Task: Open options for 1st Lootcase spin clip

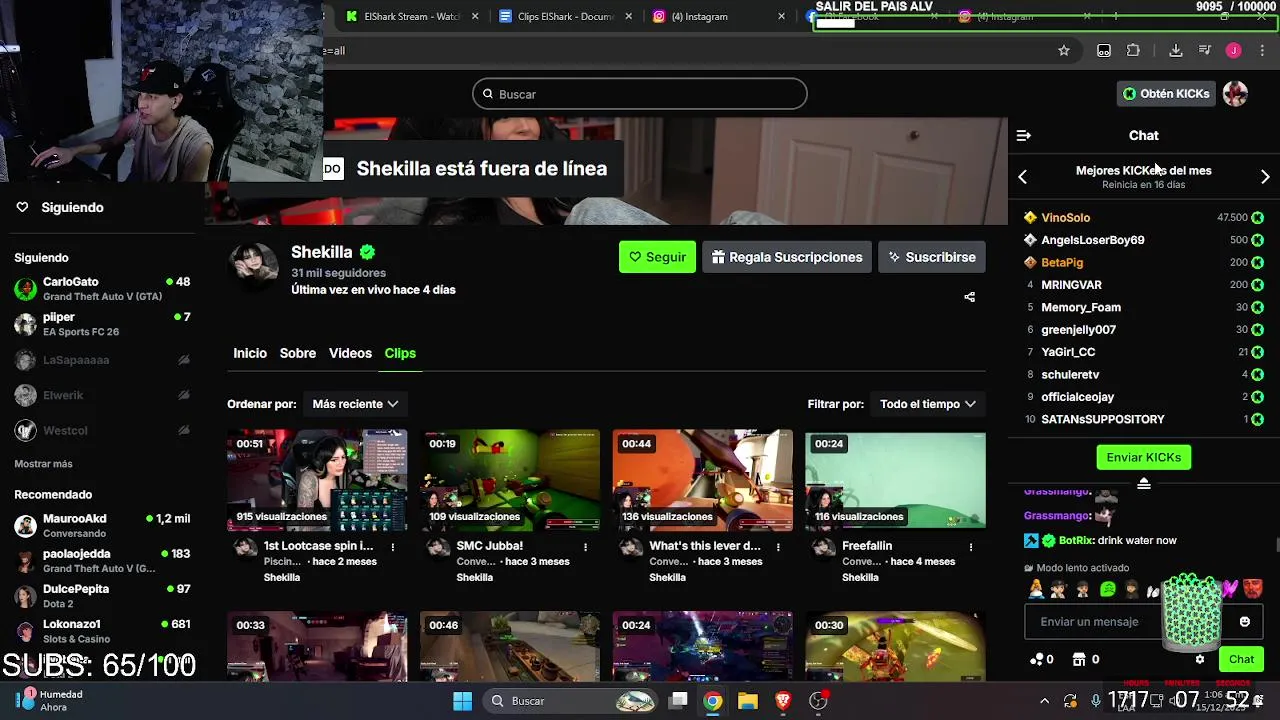Action: [x=393, y=547]
